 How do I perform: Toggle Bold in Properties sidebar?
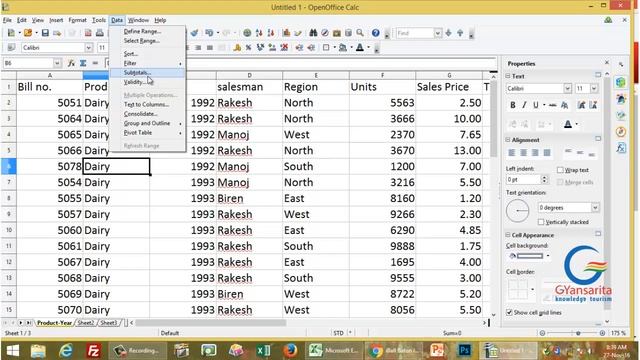(x=513, y=105)
